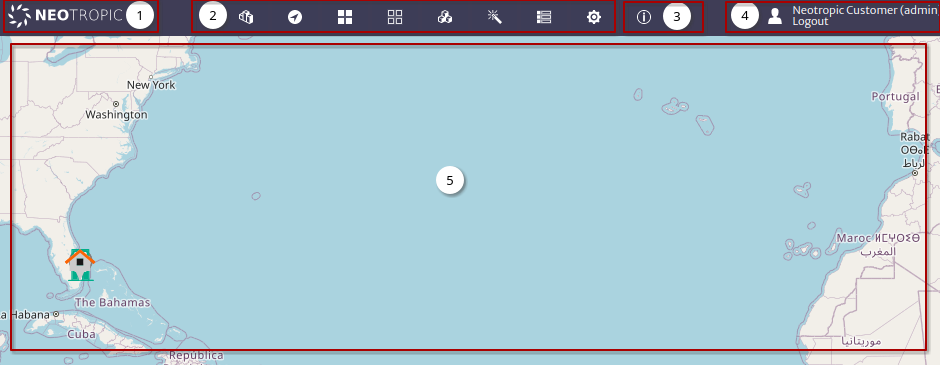
Task: Click the Cuba label on map
Action: [82, 334]
